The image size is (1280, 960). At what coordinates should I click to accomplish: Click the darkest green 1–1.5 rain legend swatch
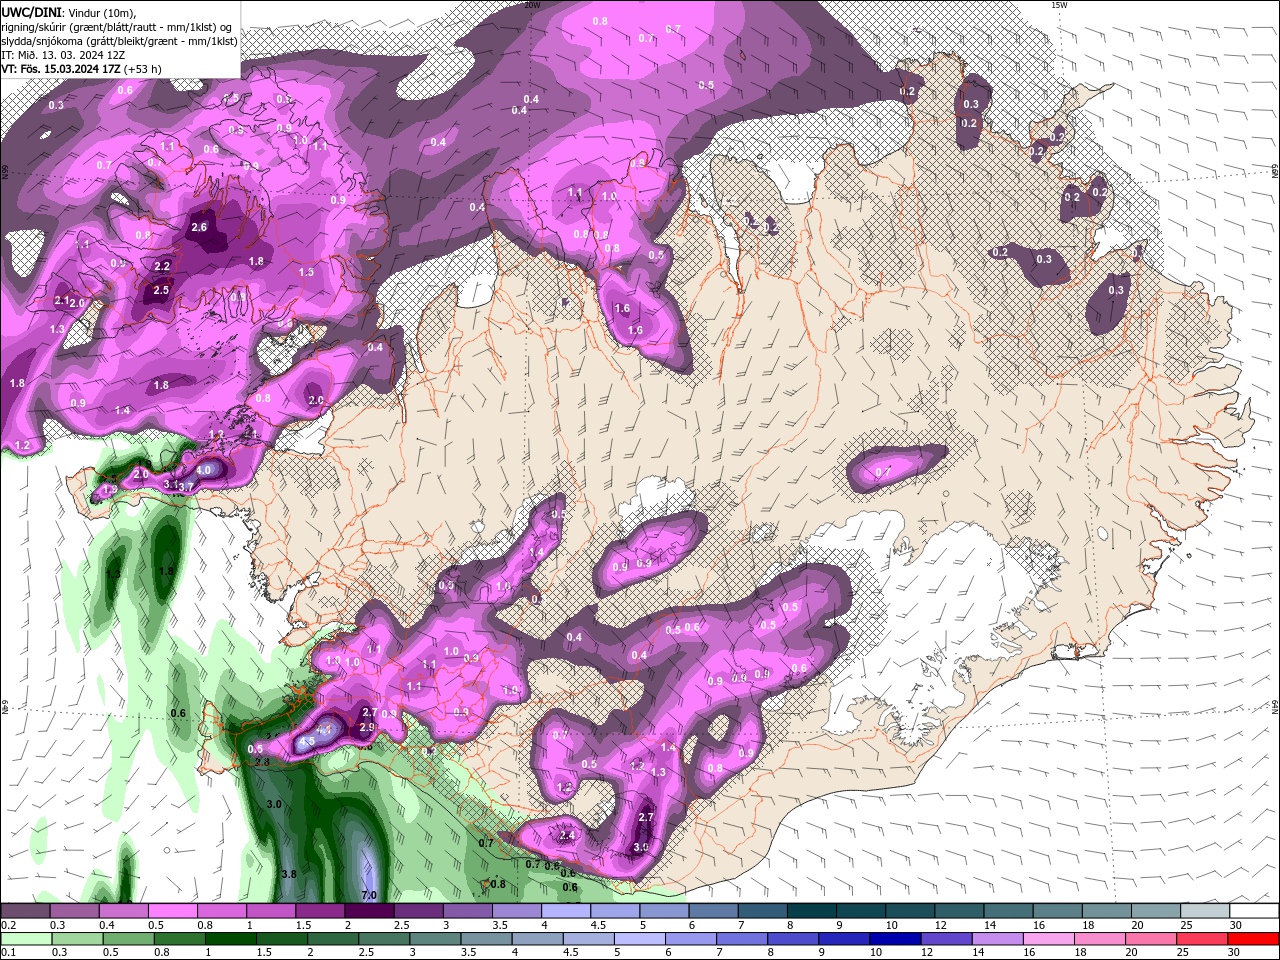pyautogui.click(x=232, y=938)
